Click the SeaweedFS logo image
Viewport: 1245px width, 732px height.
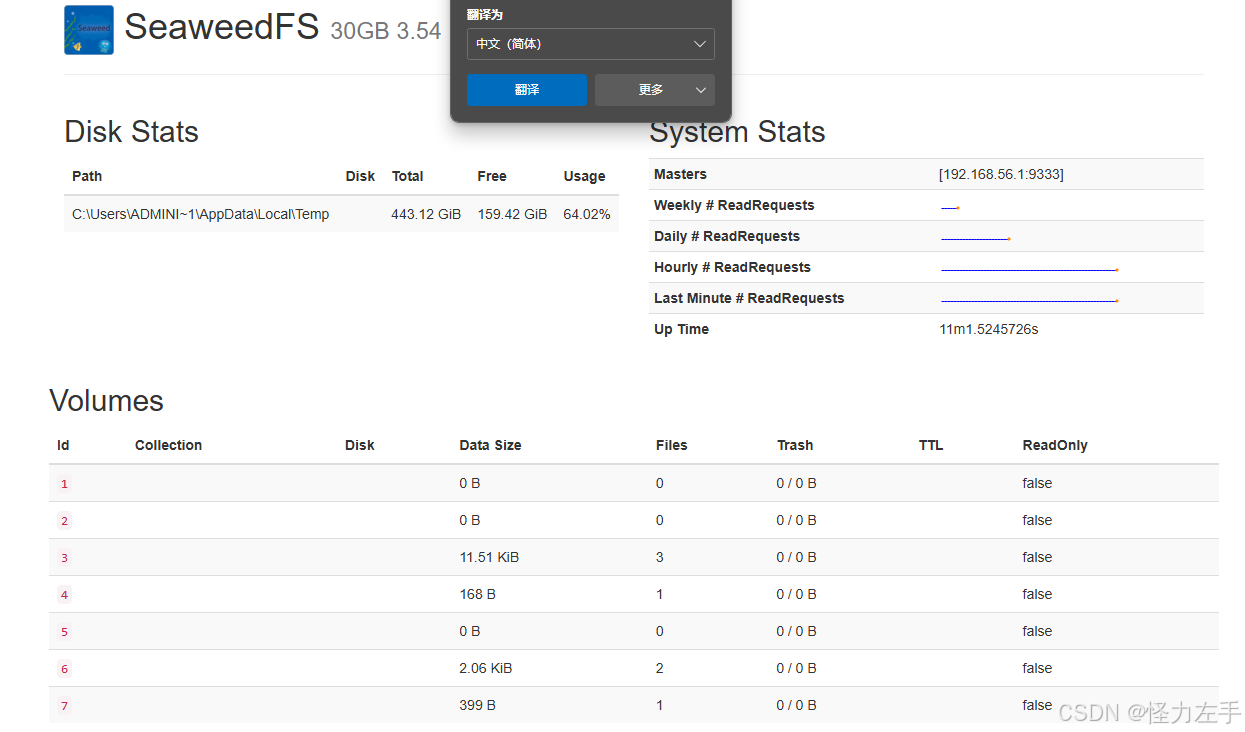click(x=88, y=30)
